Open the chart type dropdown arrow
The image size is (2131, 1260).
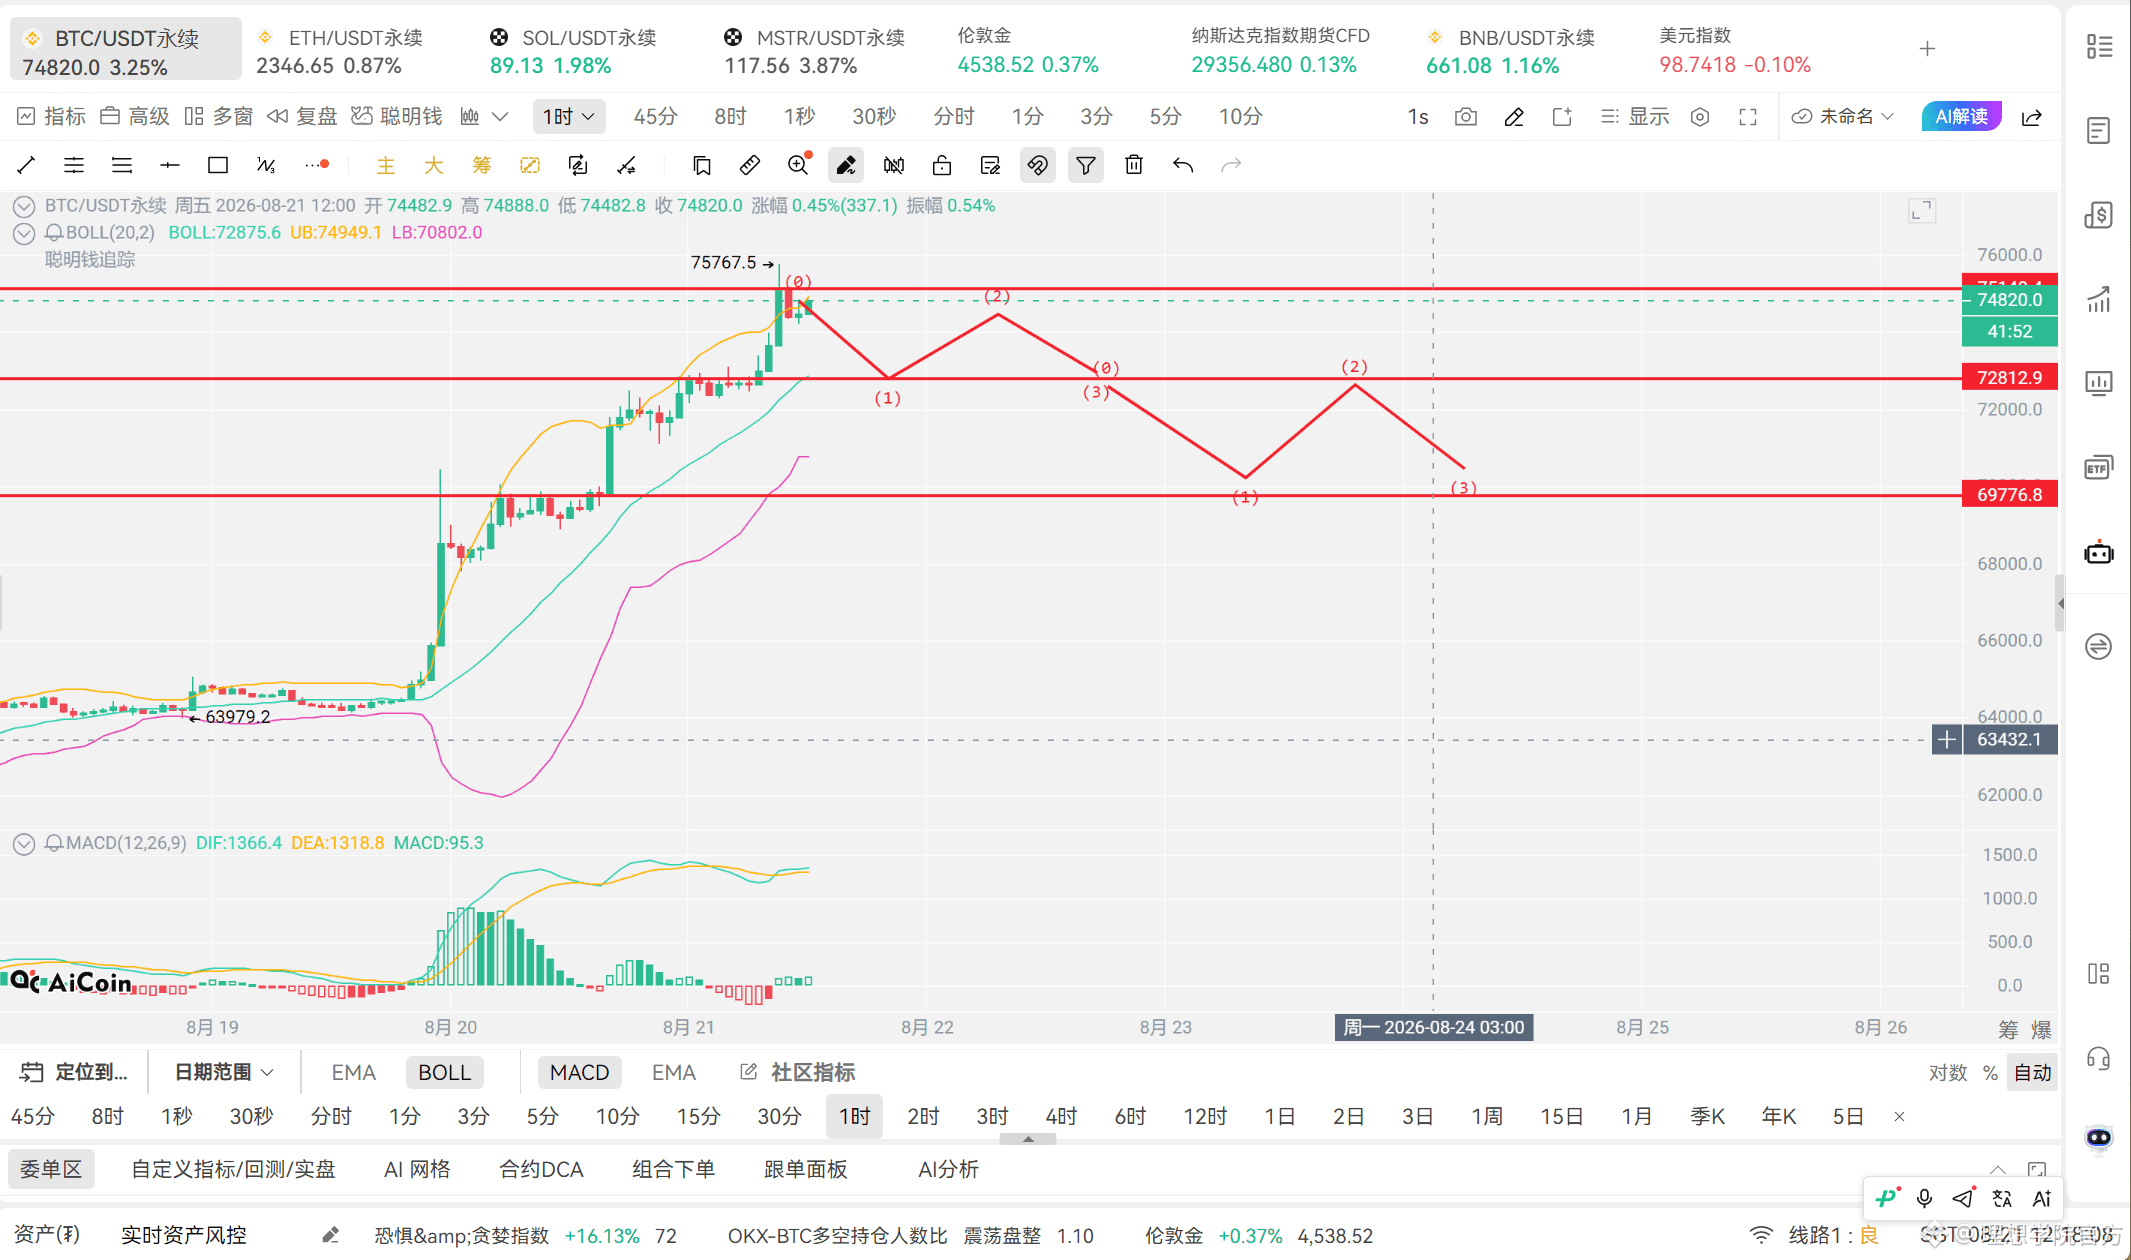tap(500, 117)
